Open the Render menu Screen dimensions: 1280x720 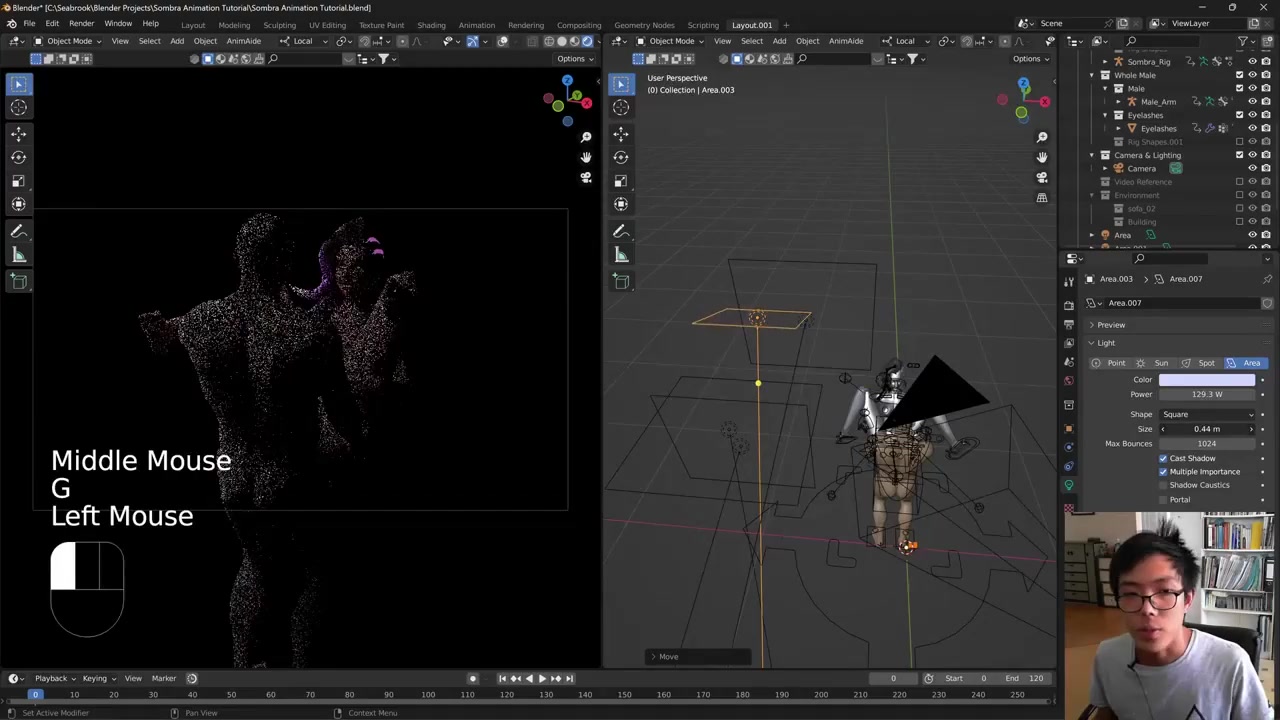81,24
